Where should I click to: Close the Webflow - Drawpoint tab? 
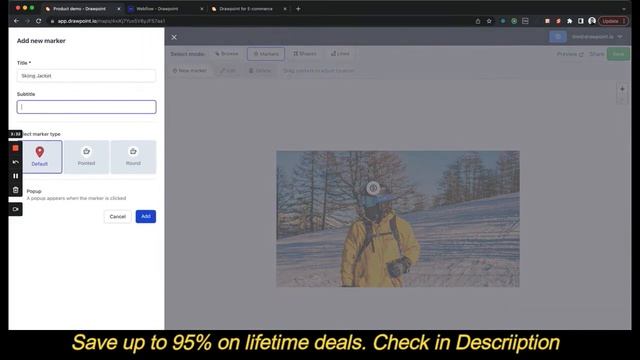point(202,9)
